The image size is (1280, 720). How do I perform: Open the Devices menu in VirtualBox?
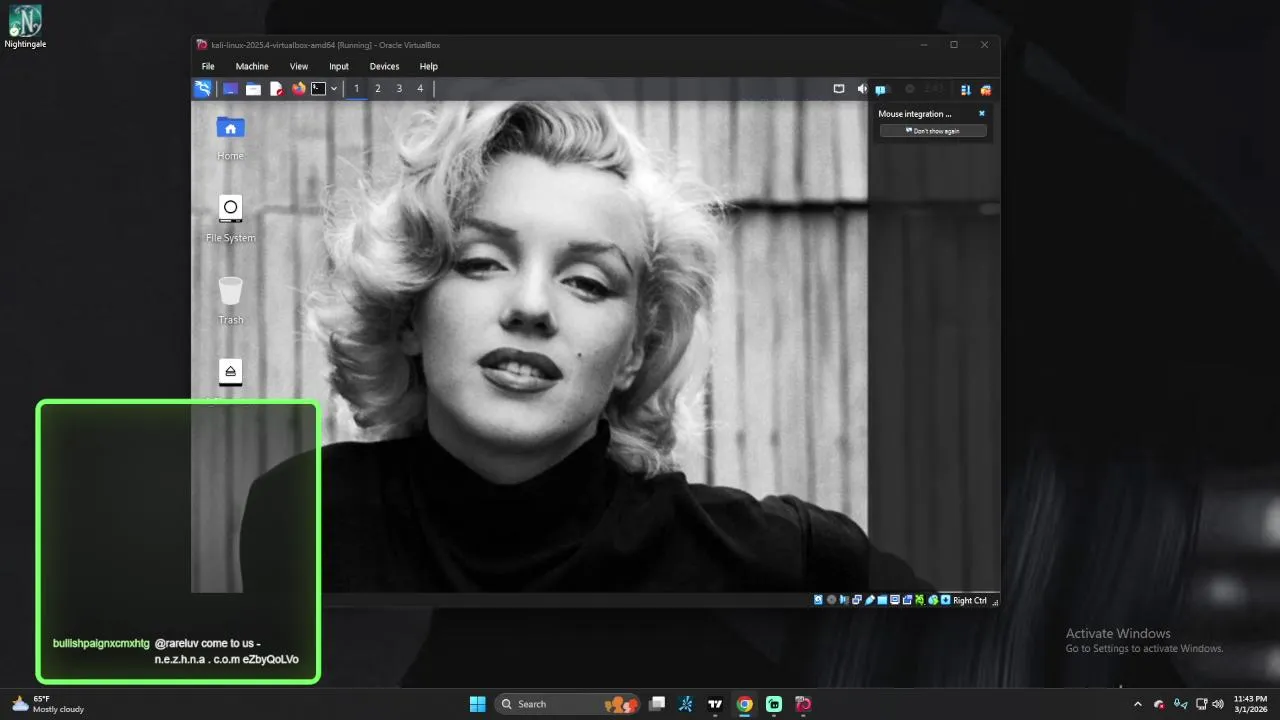tap(384, 66)
